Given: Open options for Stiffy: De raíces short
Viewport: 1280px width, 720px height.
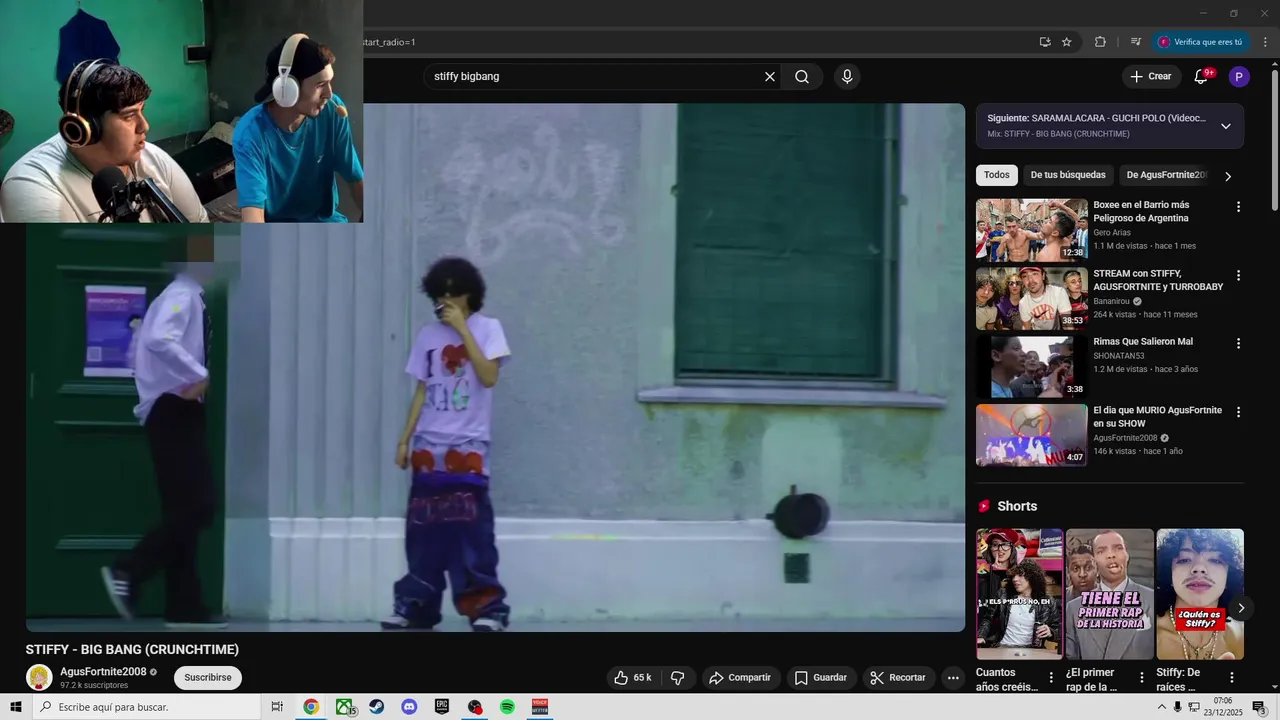Looking at the screenshot, I should click(x=1232, y=678).
